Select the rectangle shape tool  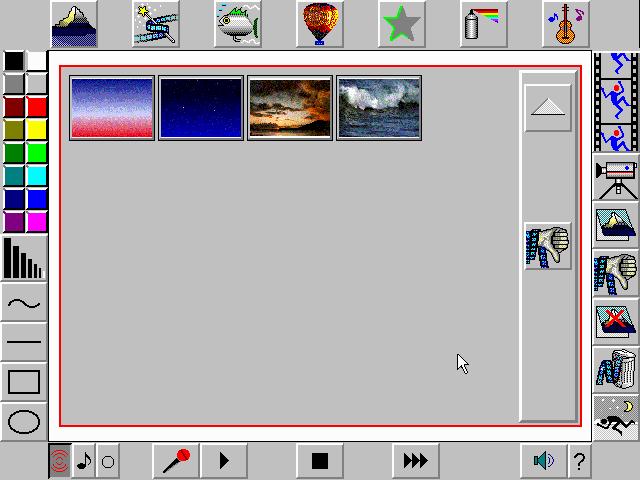tap(24, 382)
